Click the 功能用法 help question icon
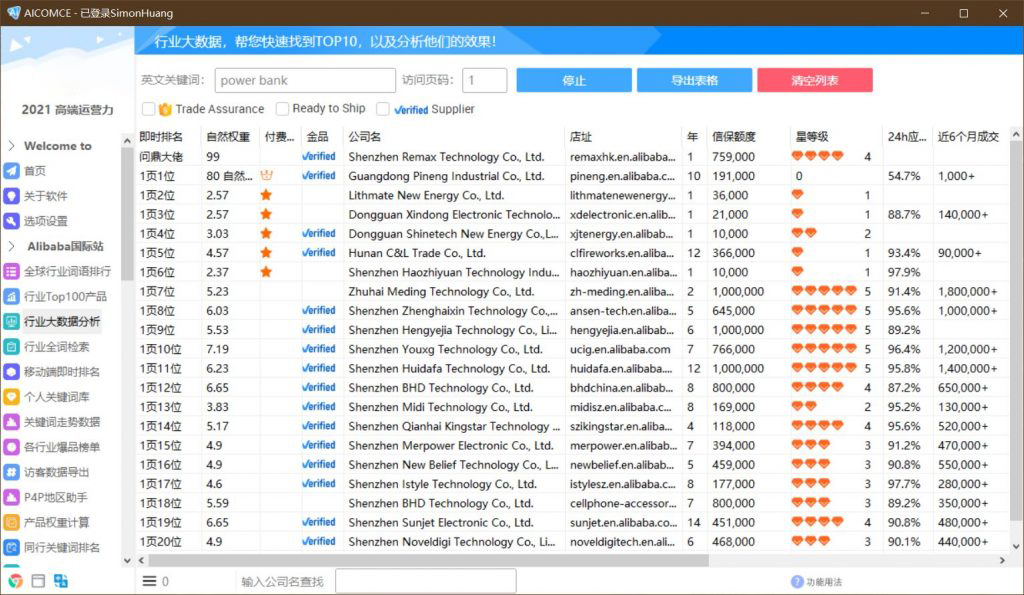Viewport: 1024px width, 595px height. pos(797,581)
